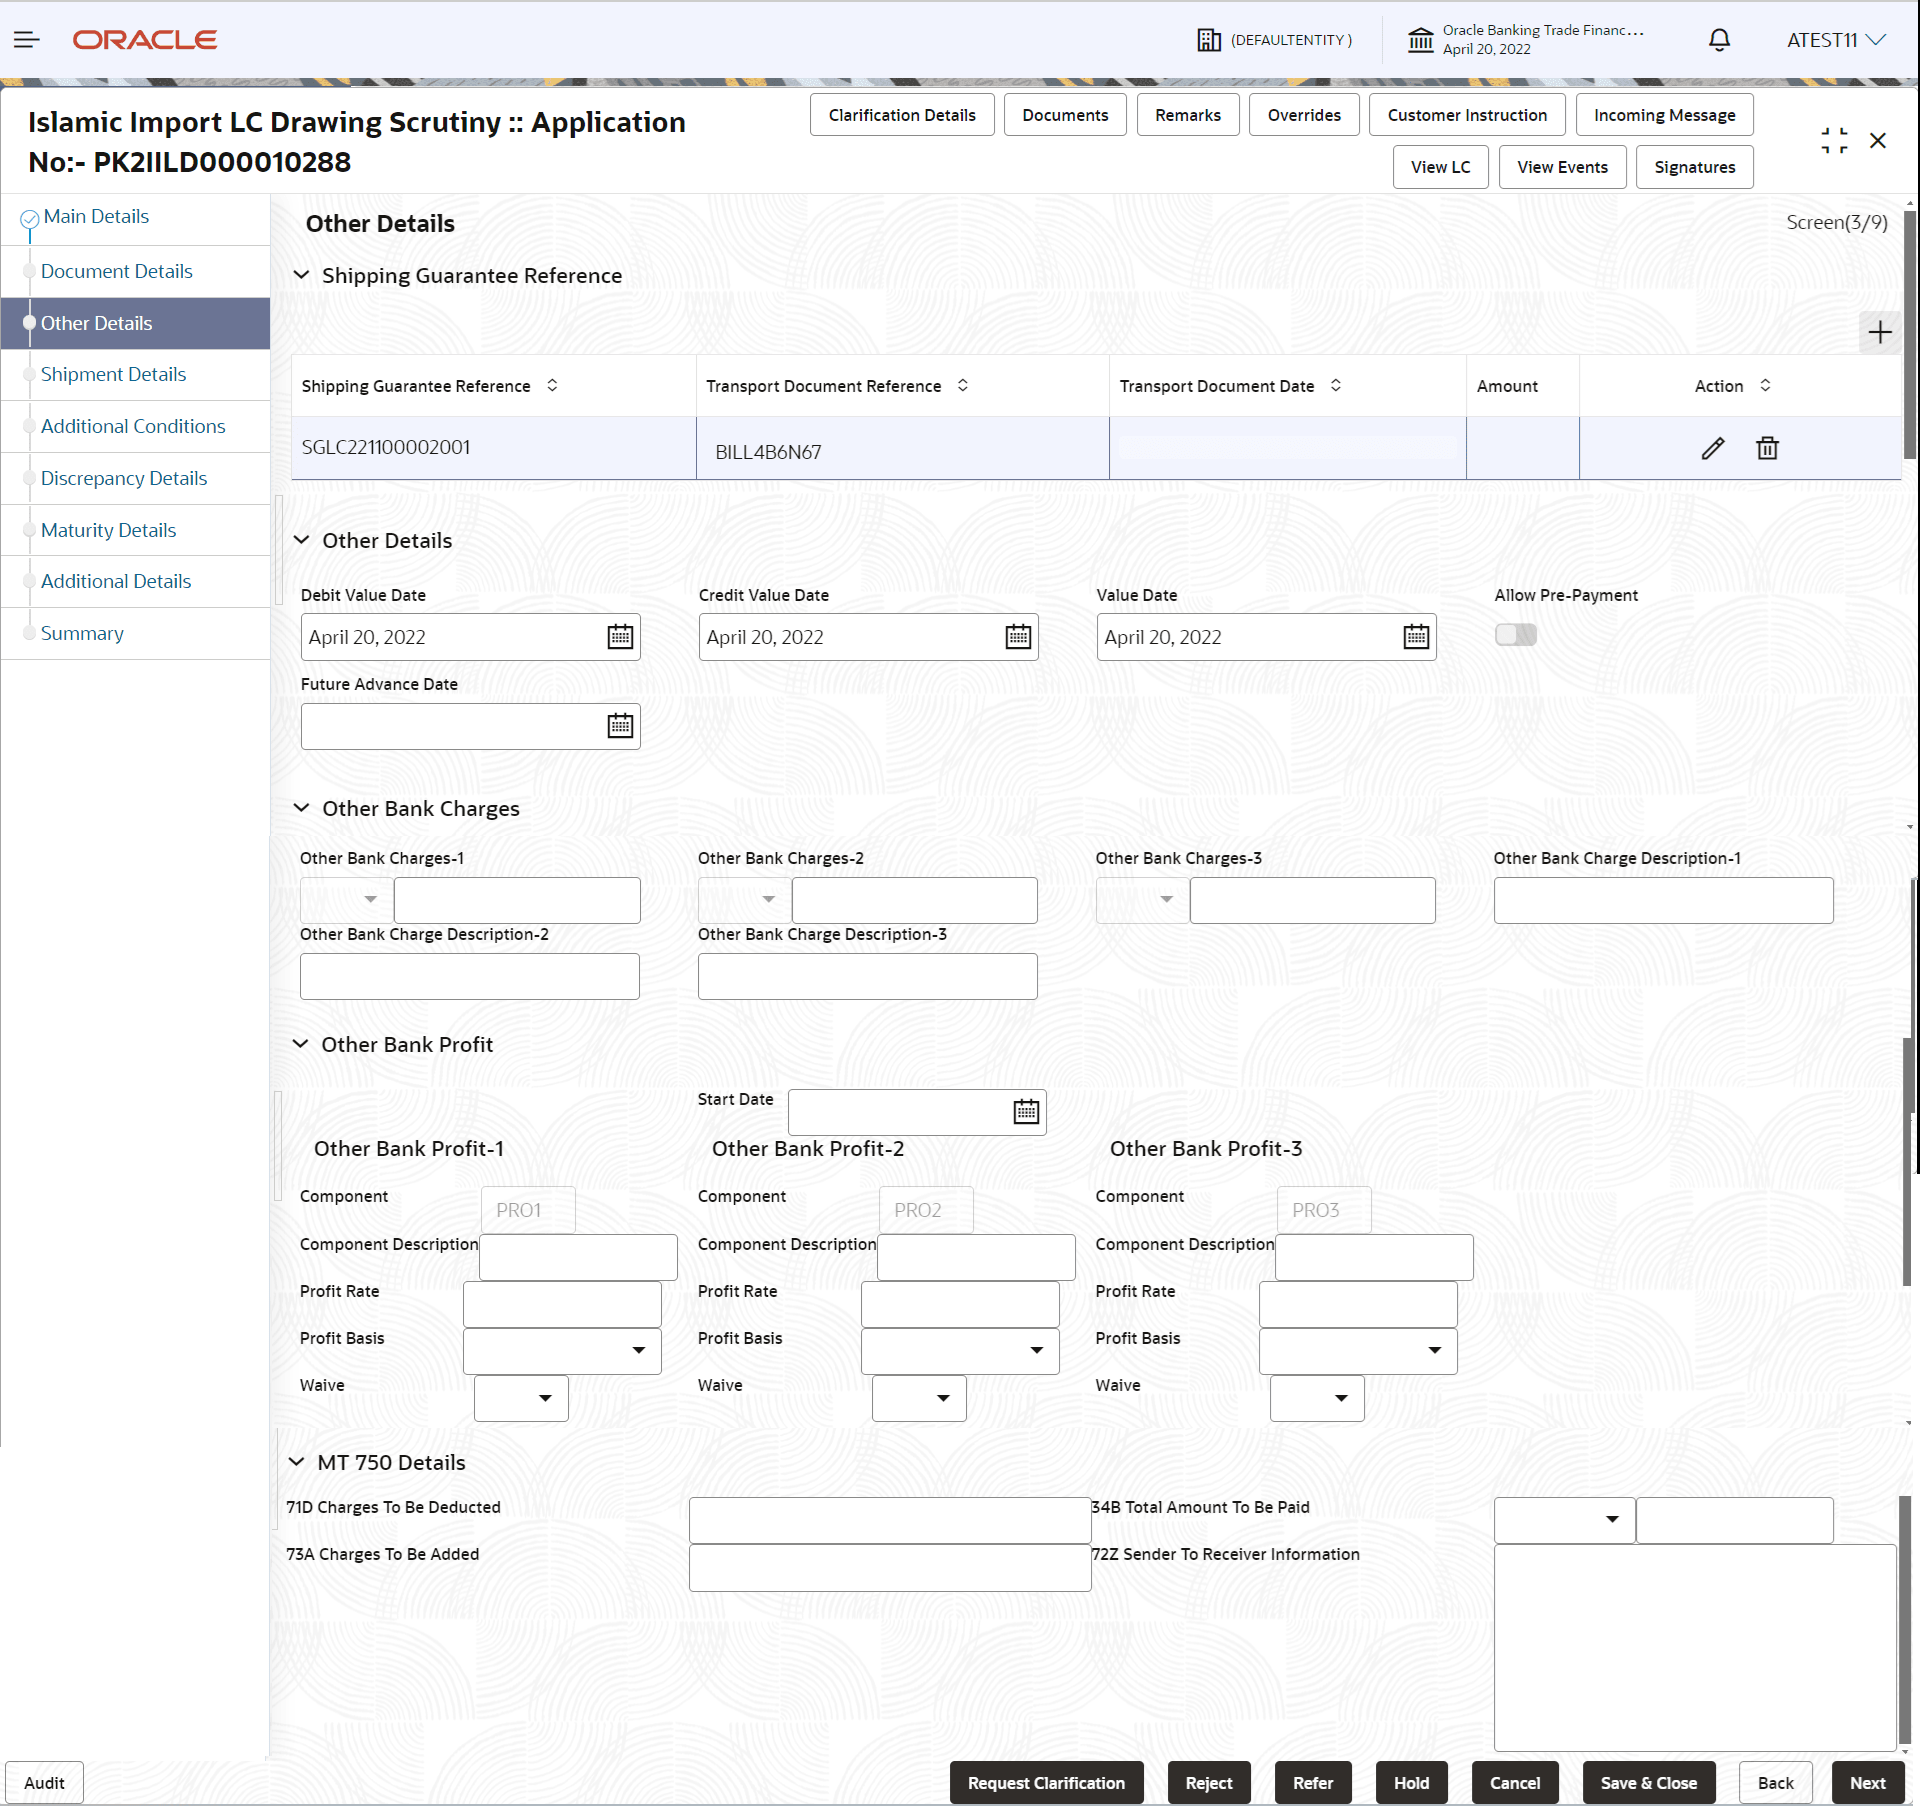Screen dimensions: 1920x1806
Task: Open the Start Date calendar picker
Action: [x=1026, y=1112]
